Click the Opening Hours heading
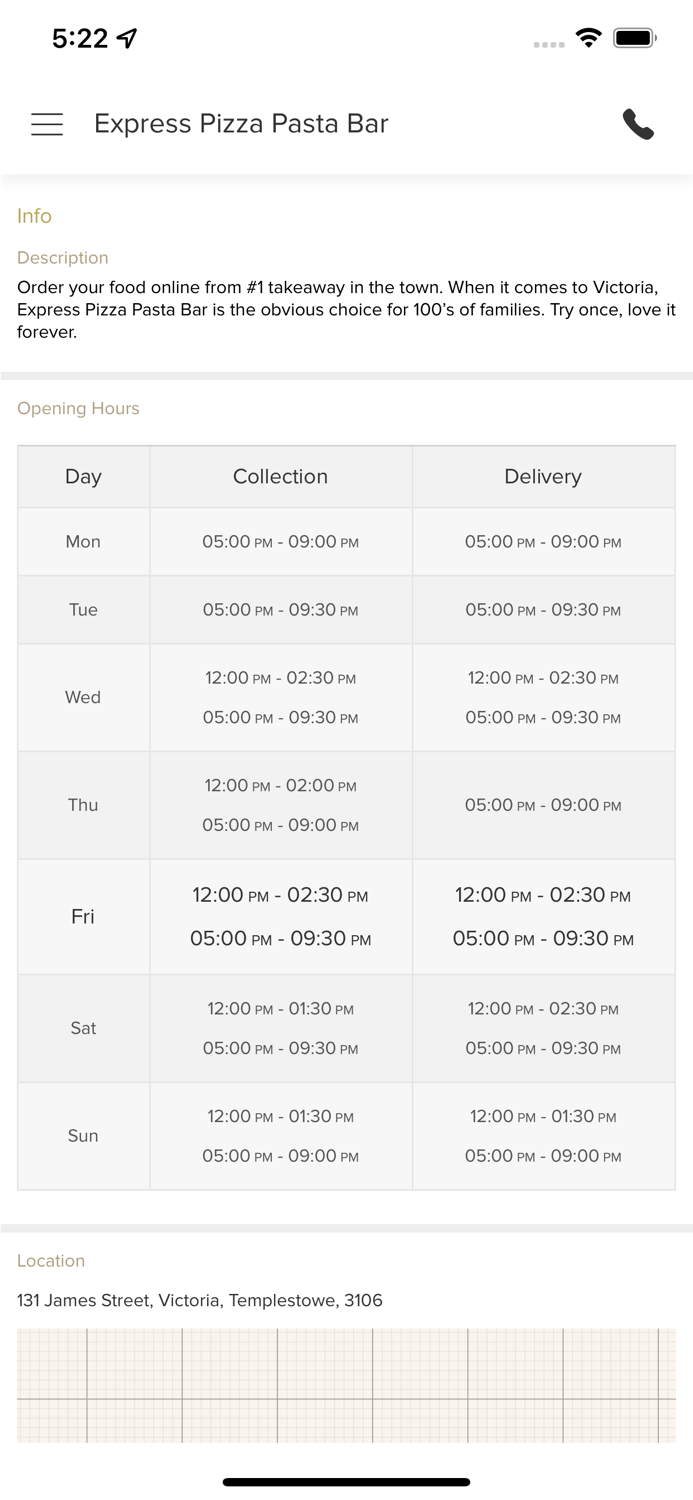This screenshot has width=693, height=1500. 78,409
